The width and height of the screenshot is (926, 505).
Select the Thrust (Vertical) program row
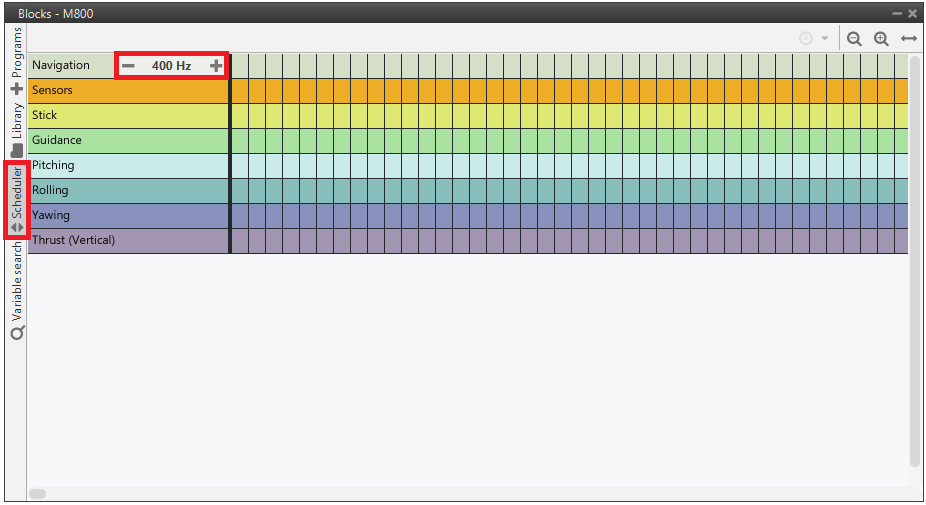pos(73,241)
